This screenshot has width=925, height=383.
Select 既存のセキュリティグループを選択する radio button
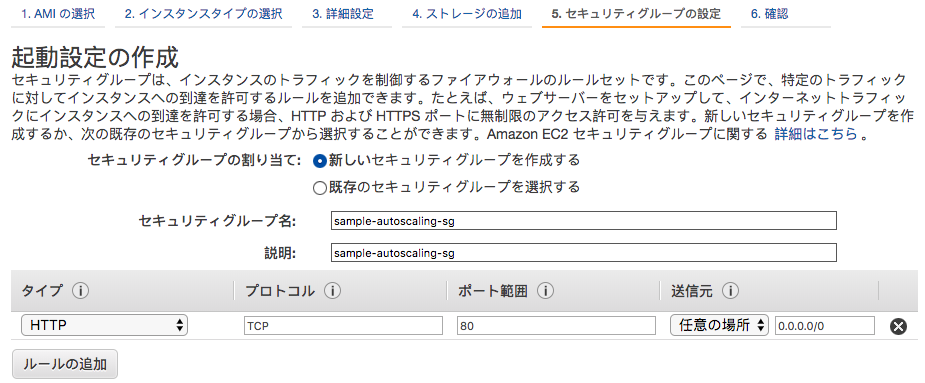[320, 188]
